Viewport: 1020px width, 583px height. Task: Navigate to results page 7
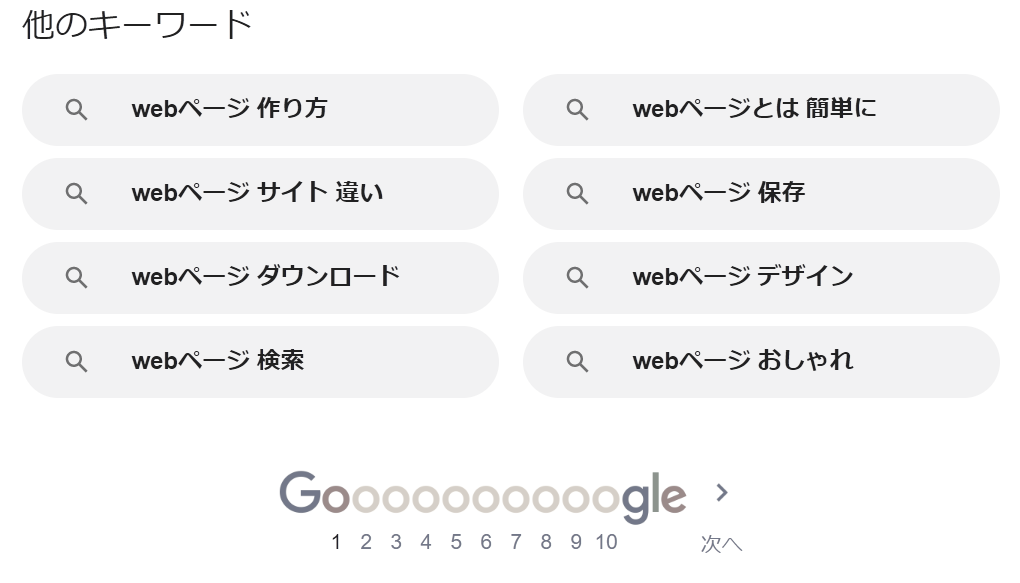click(516, 542)
